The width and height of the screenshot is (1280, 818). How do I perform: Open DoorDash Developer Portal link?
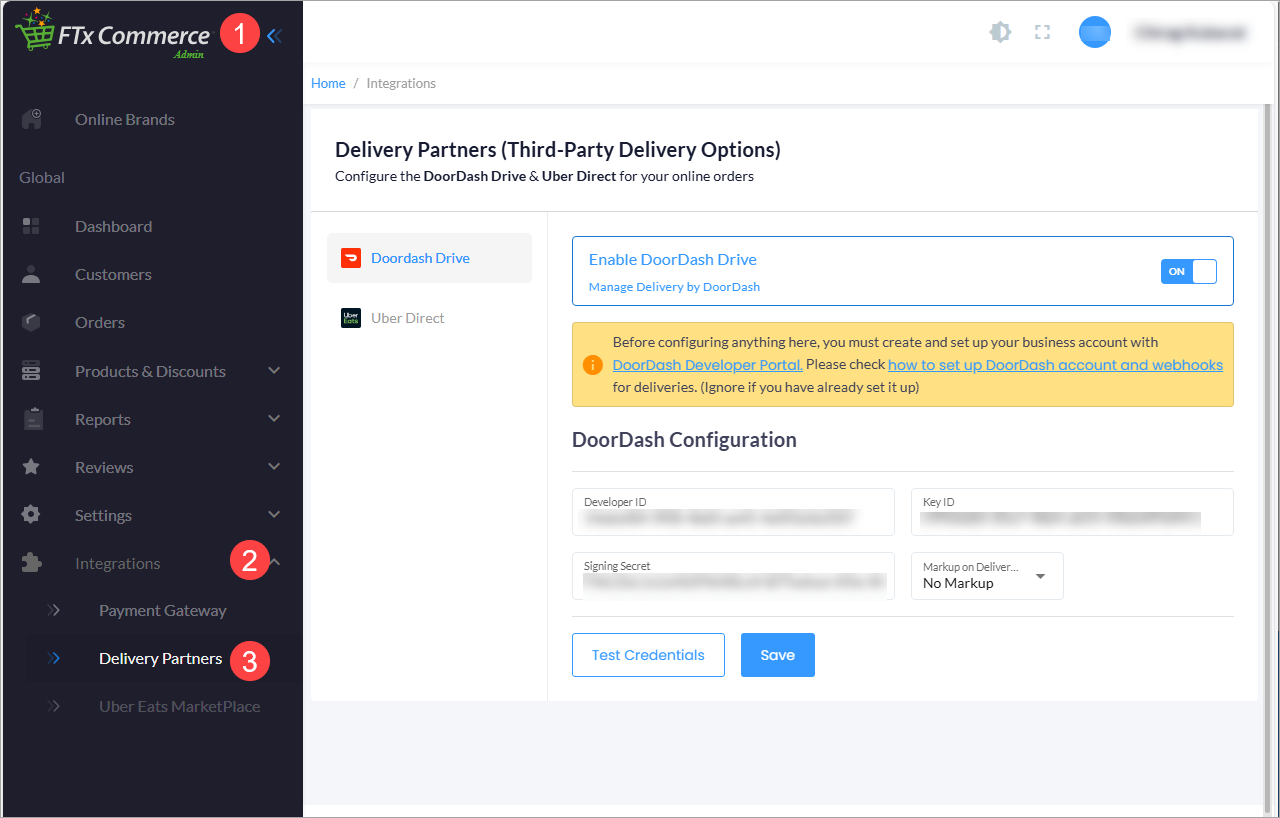[708, 365]
